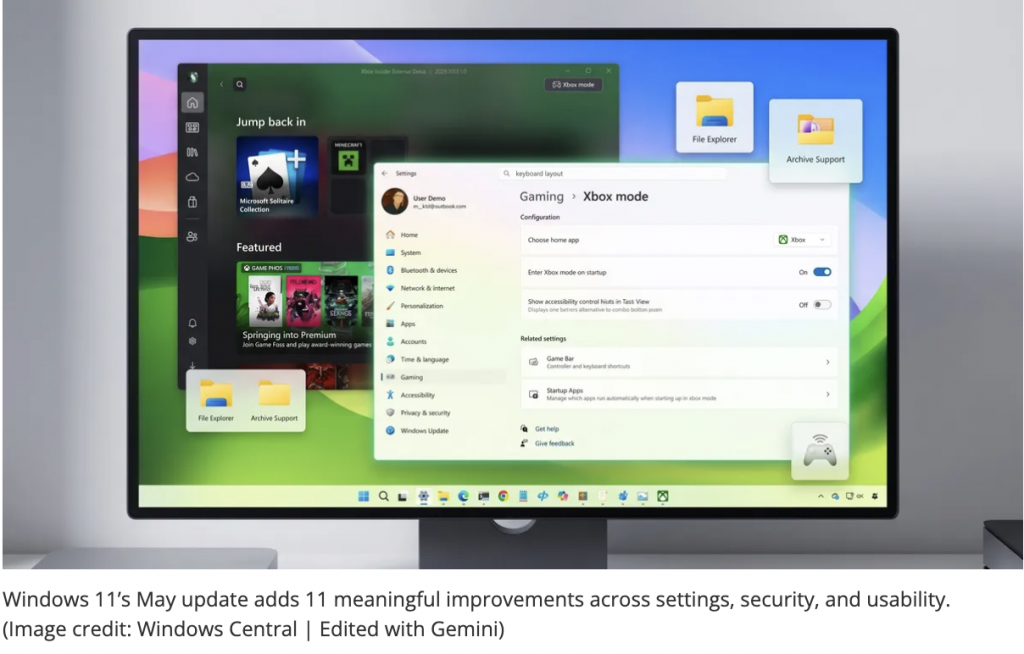Click the Gaming breadcrumb in the page title
The width and height of the screenshot is (1024, 654).
tap(541, 197)
